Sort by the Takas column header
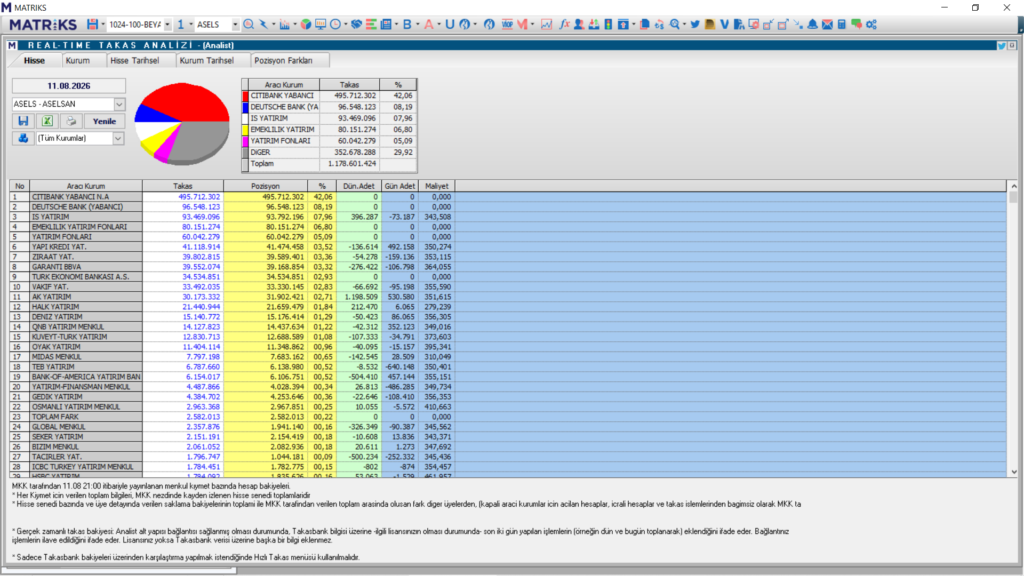The height and width of the screenshot is (576, 1024). coord(183,186)
